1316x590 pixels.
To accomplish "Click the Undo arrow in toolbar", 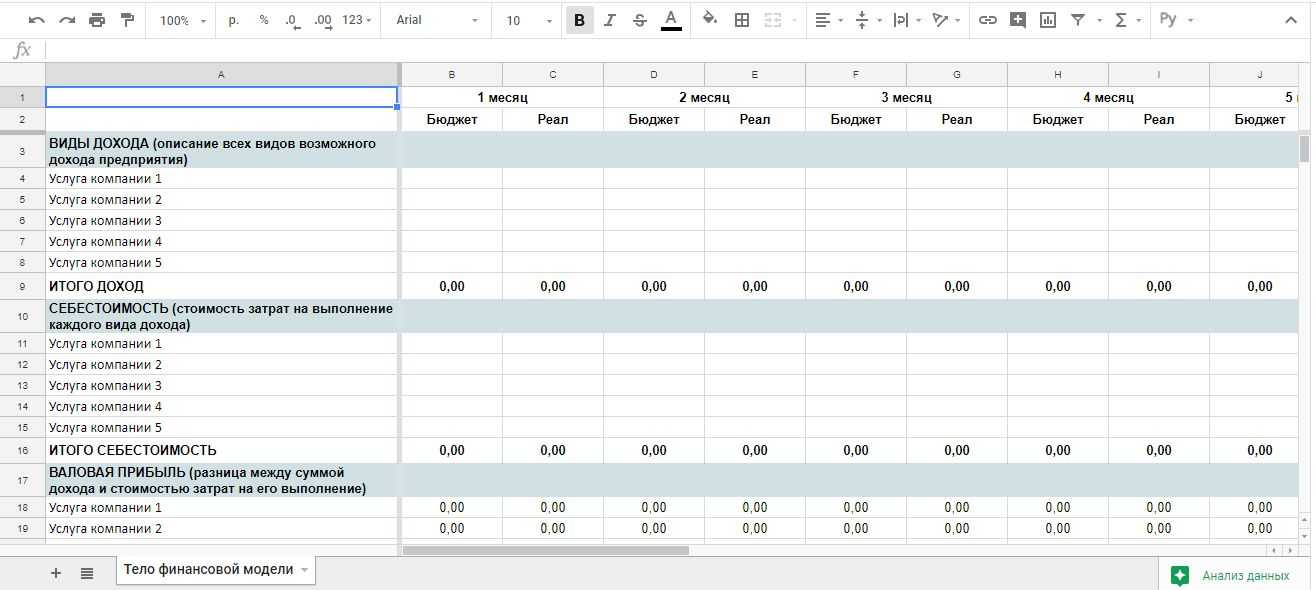I will pos(37,20).
